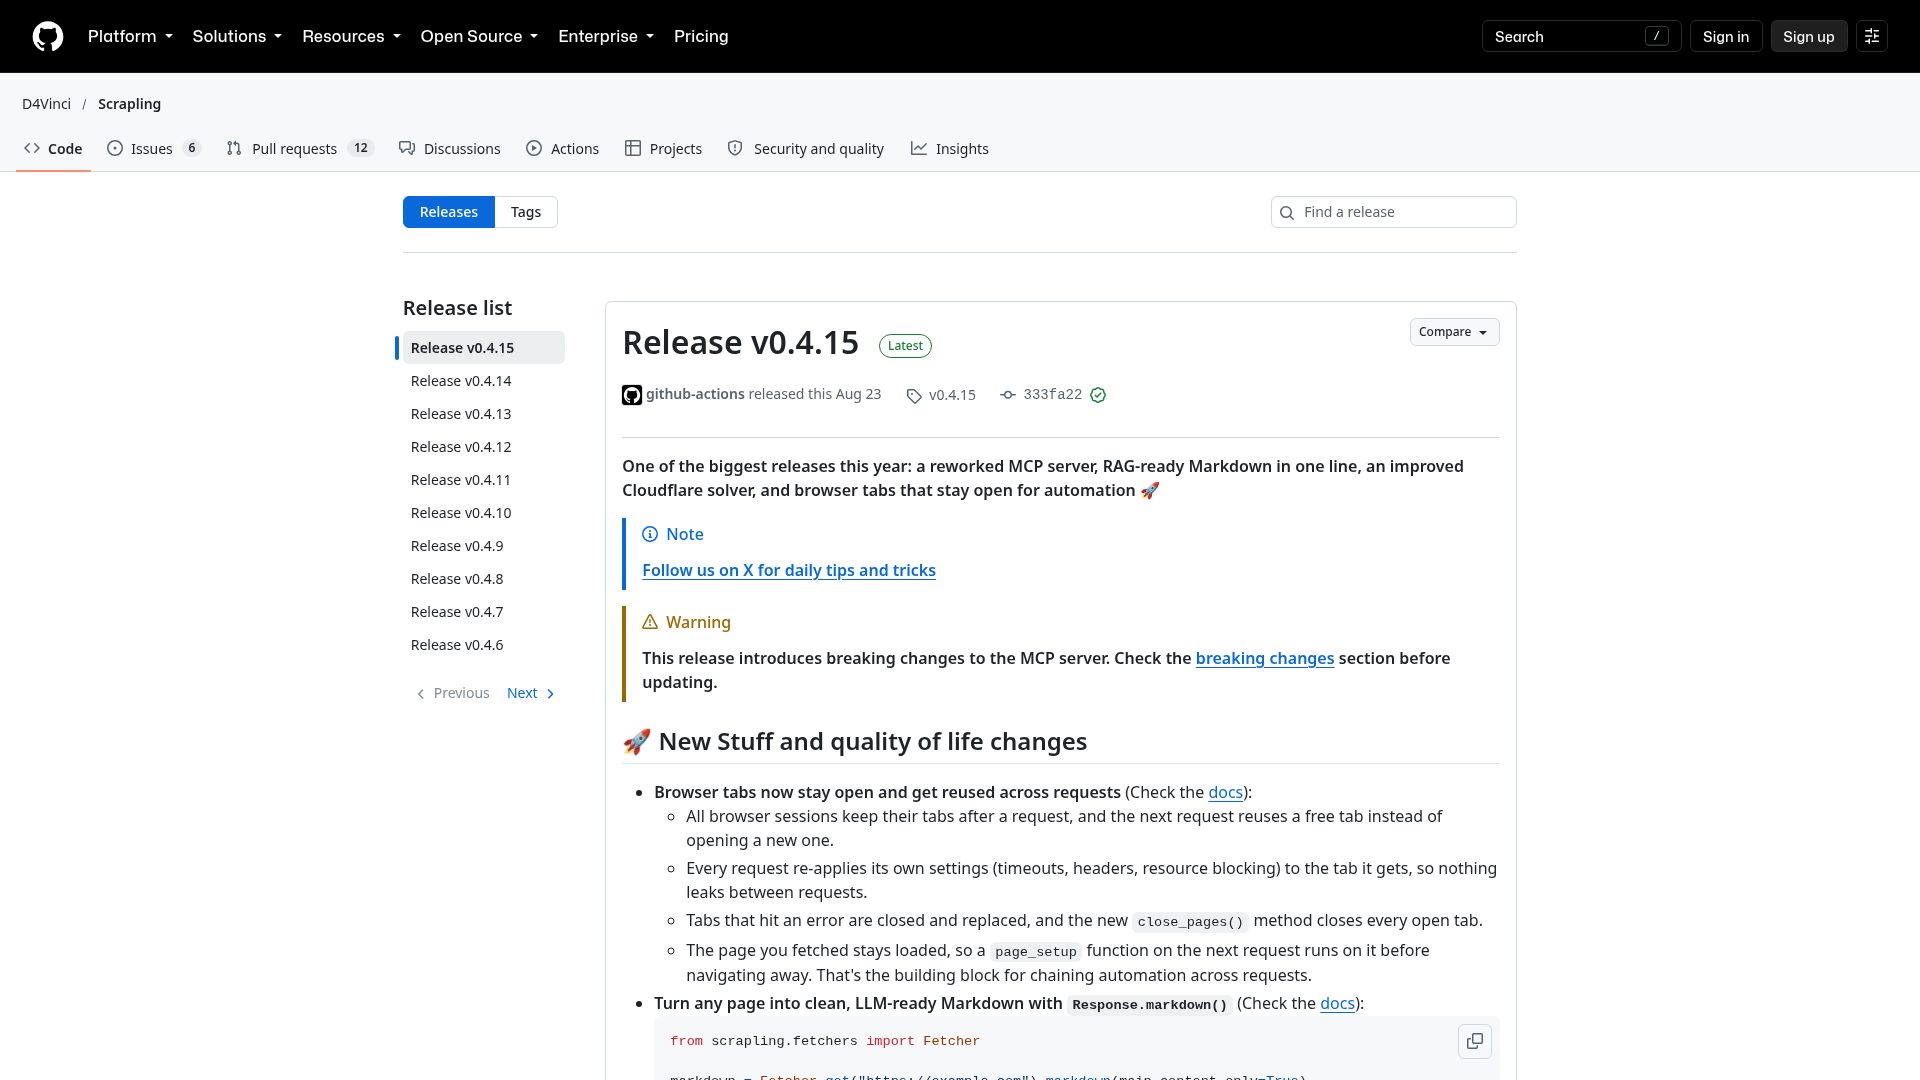Open the breaking changes link
This screenshot has width=1920, height=1080.
pyautogui.click(x=1264, y=659)
